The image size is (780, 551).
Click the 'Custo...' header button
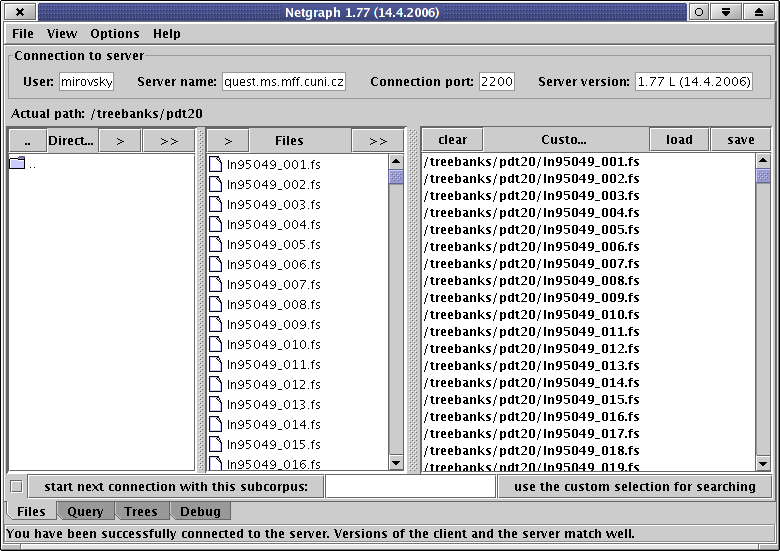click(564, 140)
